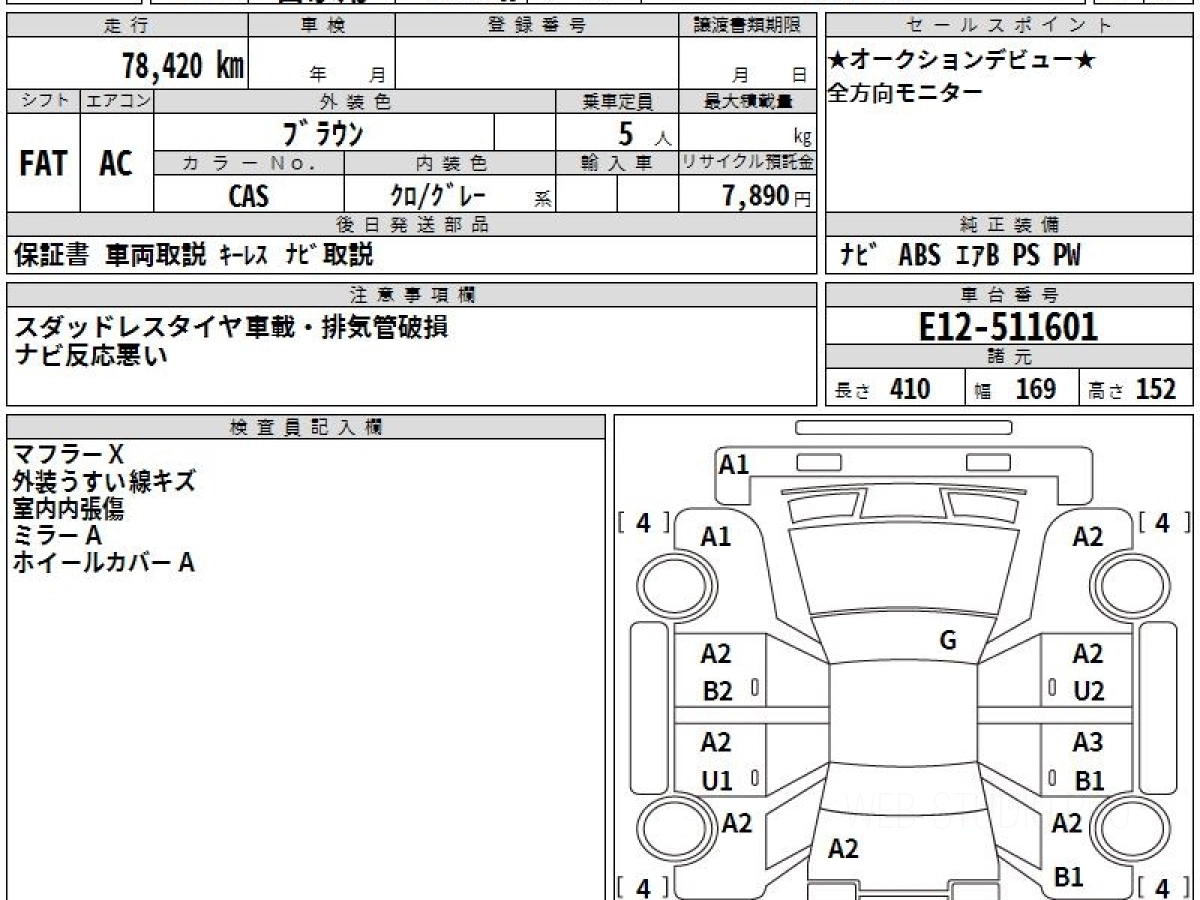Click the U1 mark on the car diagram
The height and width of the screenshot is (900, 1200).
pyautogui.click(x=717, y=782)
